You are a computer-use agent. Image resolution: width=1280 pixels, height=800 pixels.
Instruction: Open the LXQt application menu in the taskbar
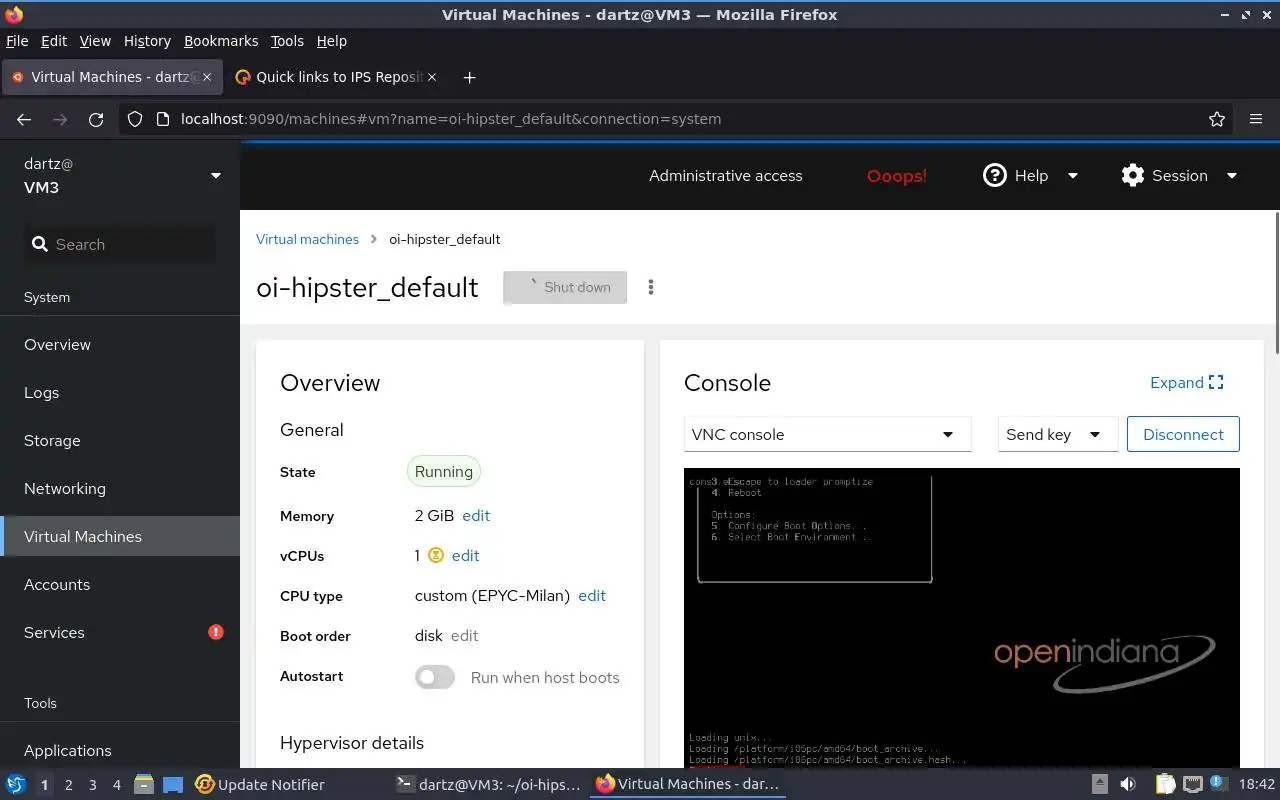[x=16, y=784]
